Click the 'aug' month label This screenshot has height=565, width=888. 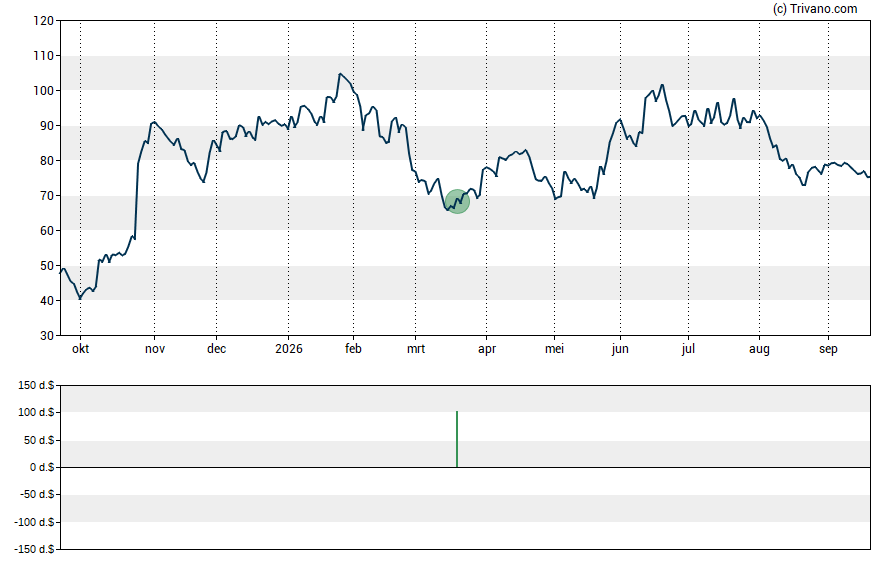coord(759,349)
